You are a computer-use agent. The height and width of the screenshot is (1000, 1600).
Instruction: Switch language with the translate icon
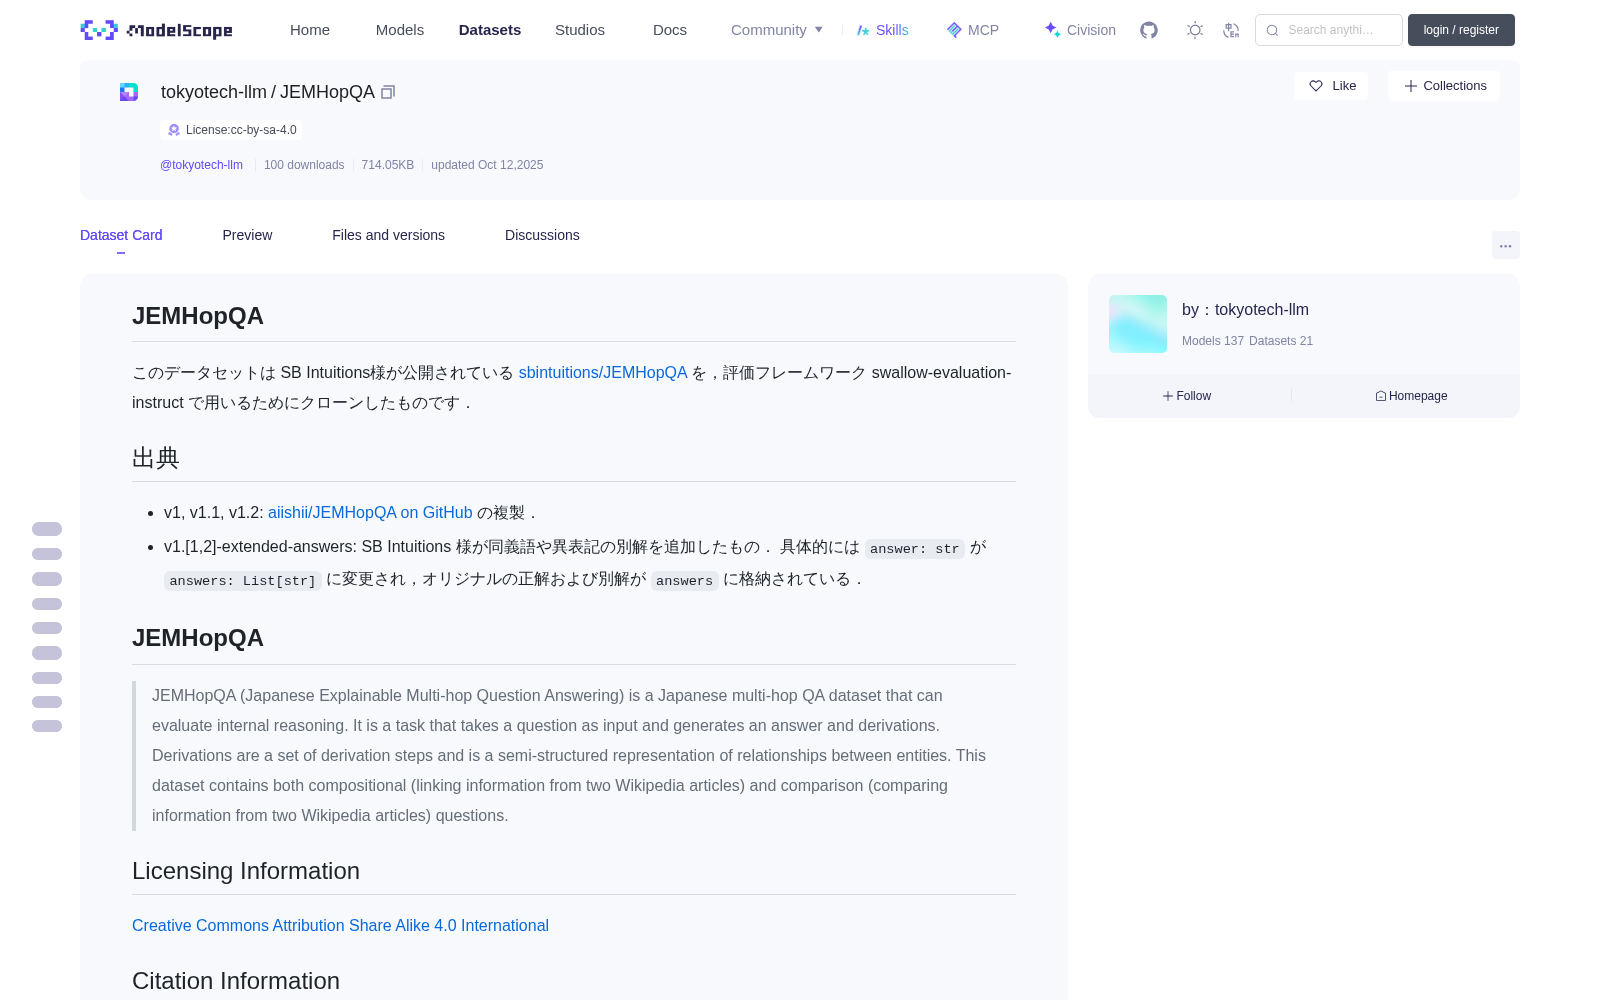(1231, 30)
